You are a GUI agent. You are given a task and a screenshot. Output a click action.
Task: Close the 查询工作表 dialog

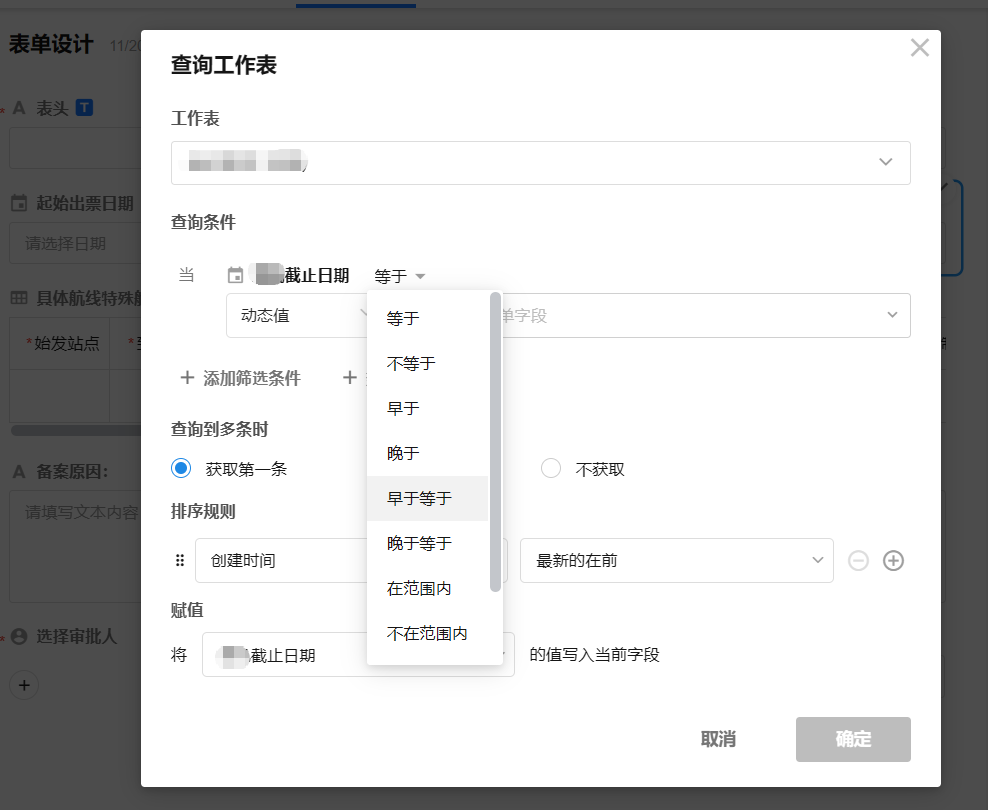point(919,48)
